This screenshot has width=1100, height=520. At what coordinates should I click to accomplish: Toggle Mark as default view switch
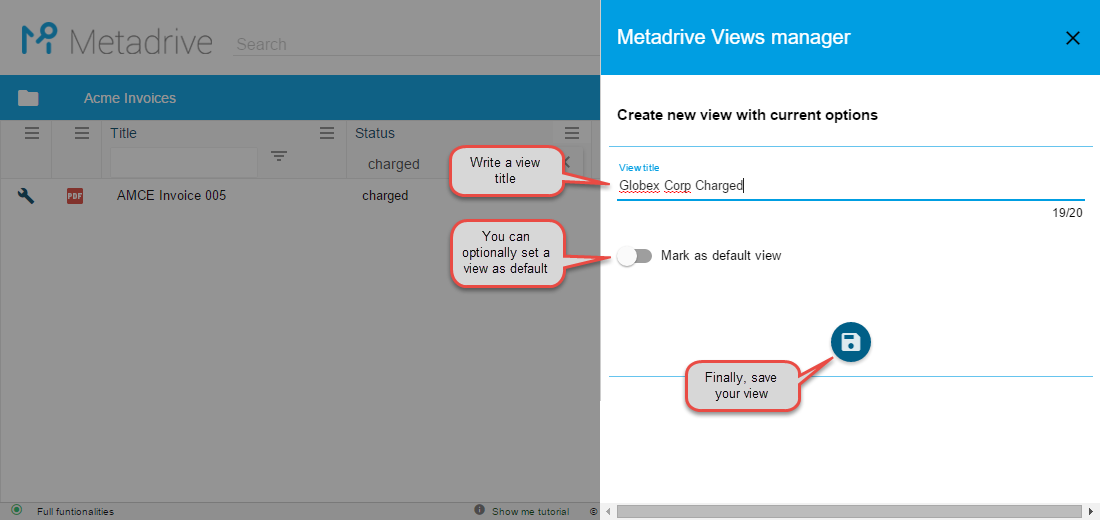click(635, 256)
